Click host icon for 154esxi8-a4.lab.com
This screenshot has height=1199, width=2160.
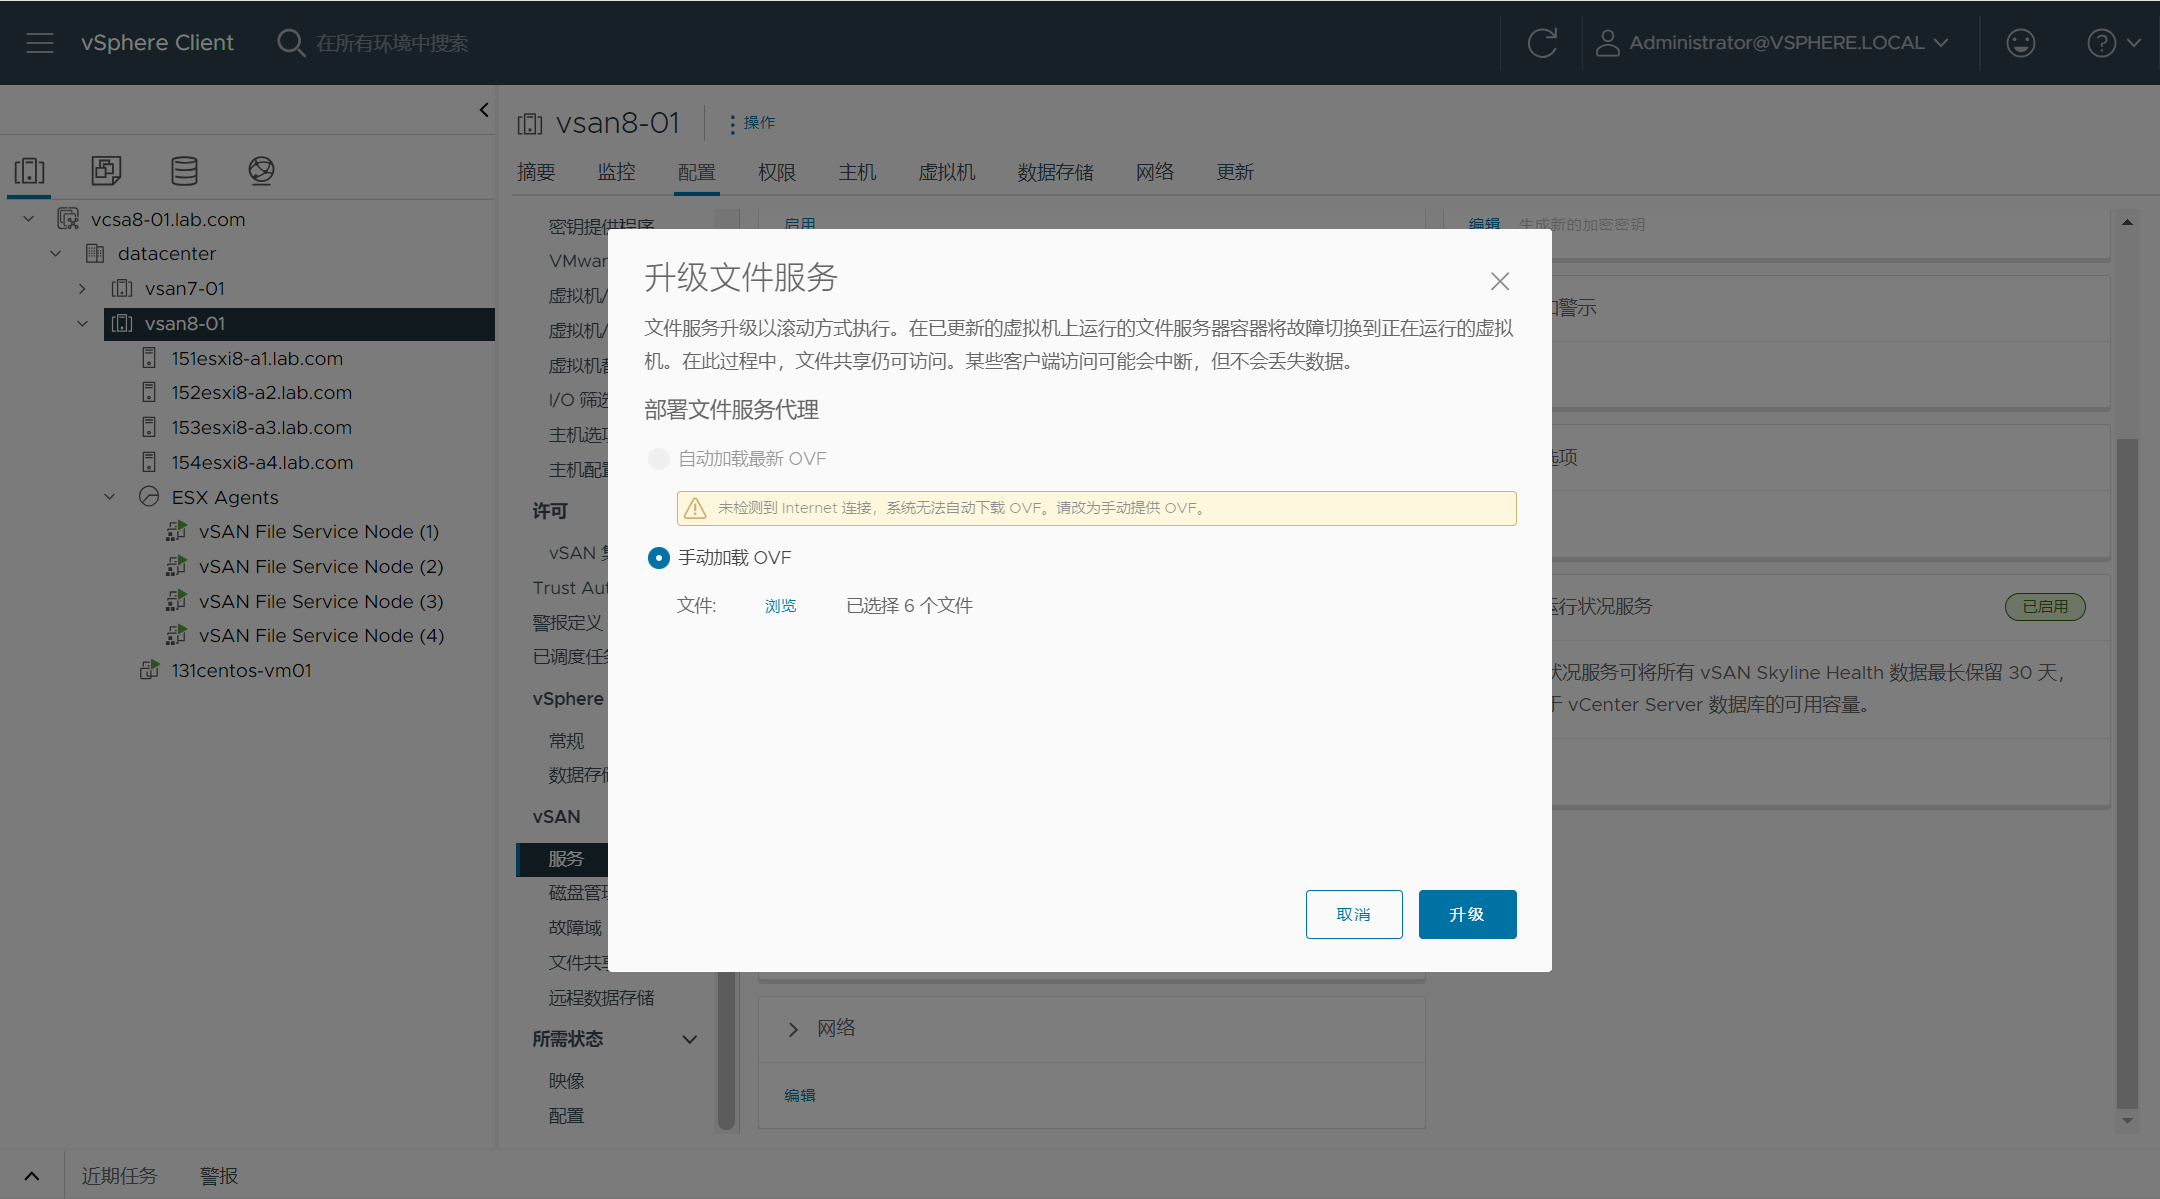(149, 462)
